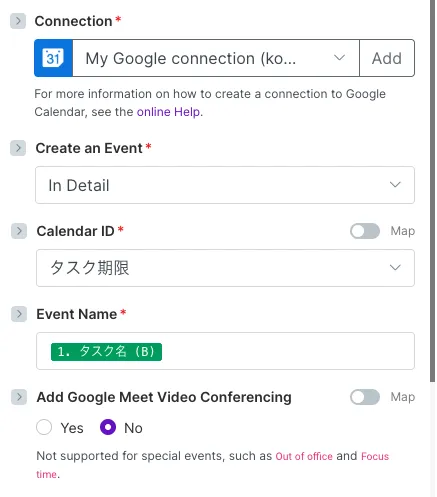Expand the Calendar ID field arrow

(x=19, y=231)
